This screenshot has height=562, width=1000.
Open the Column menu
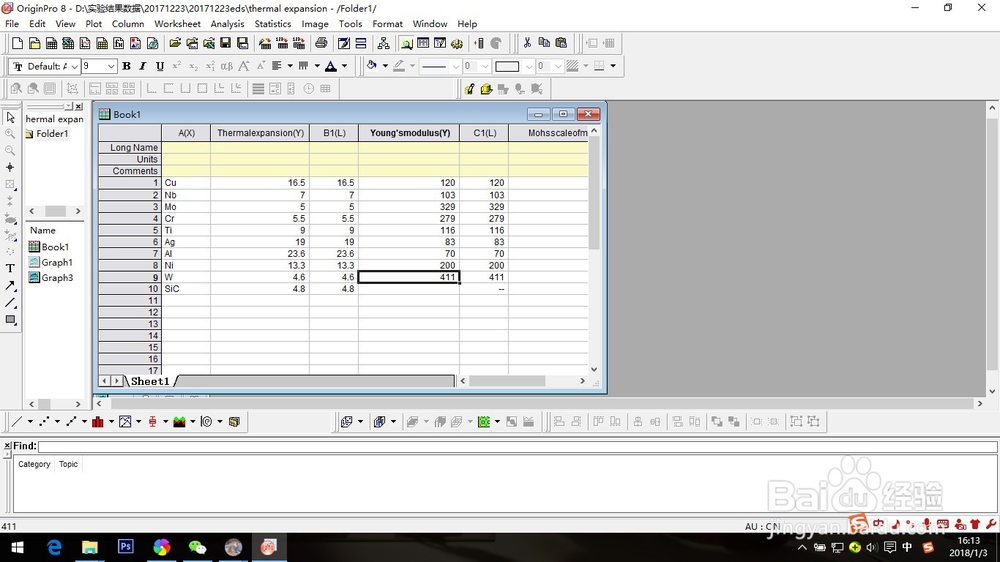[128, 24]
